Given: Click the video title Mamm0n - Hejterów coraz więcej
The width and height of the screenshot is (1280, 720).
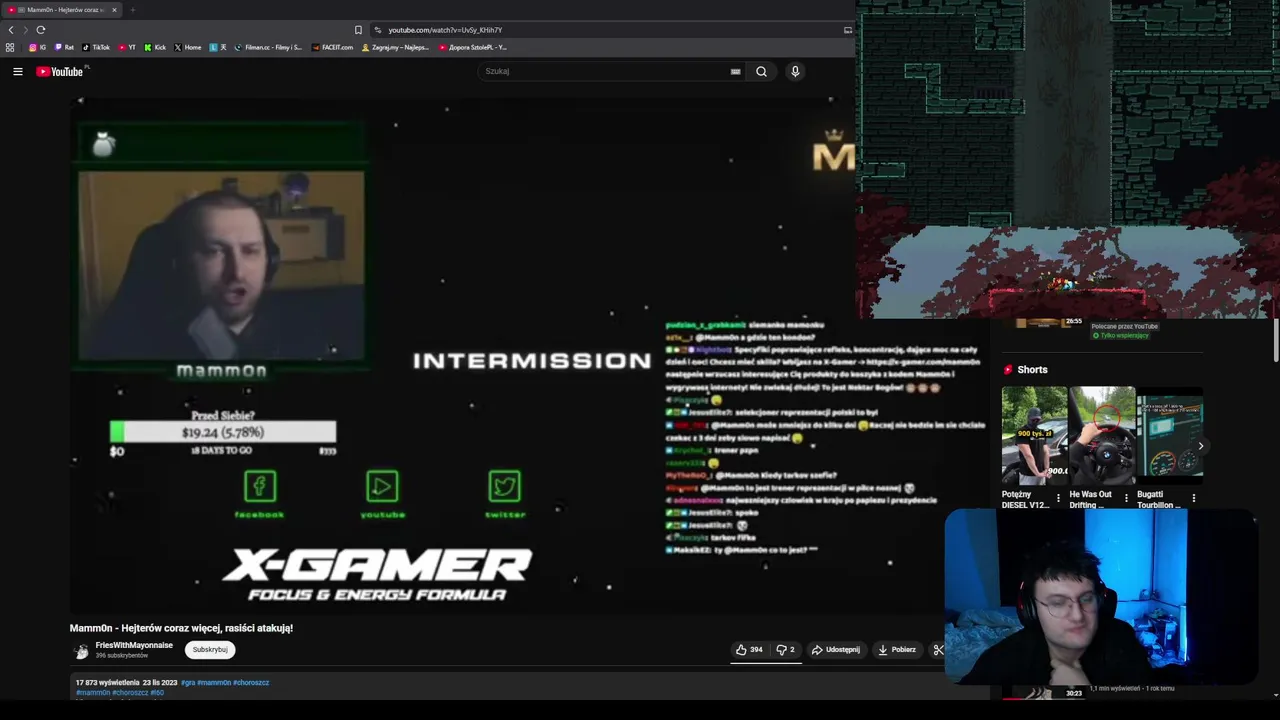Looking at the screenshot, I should 181,628.
